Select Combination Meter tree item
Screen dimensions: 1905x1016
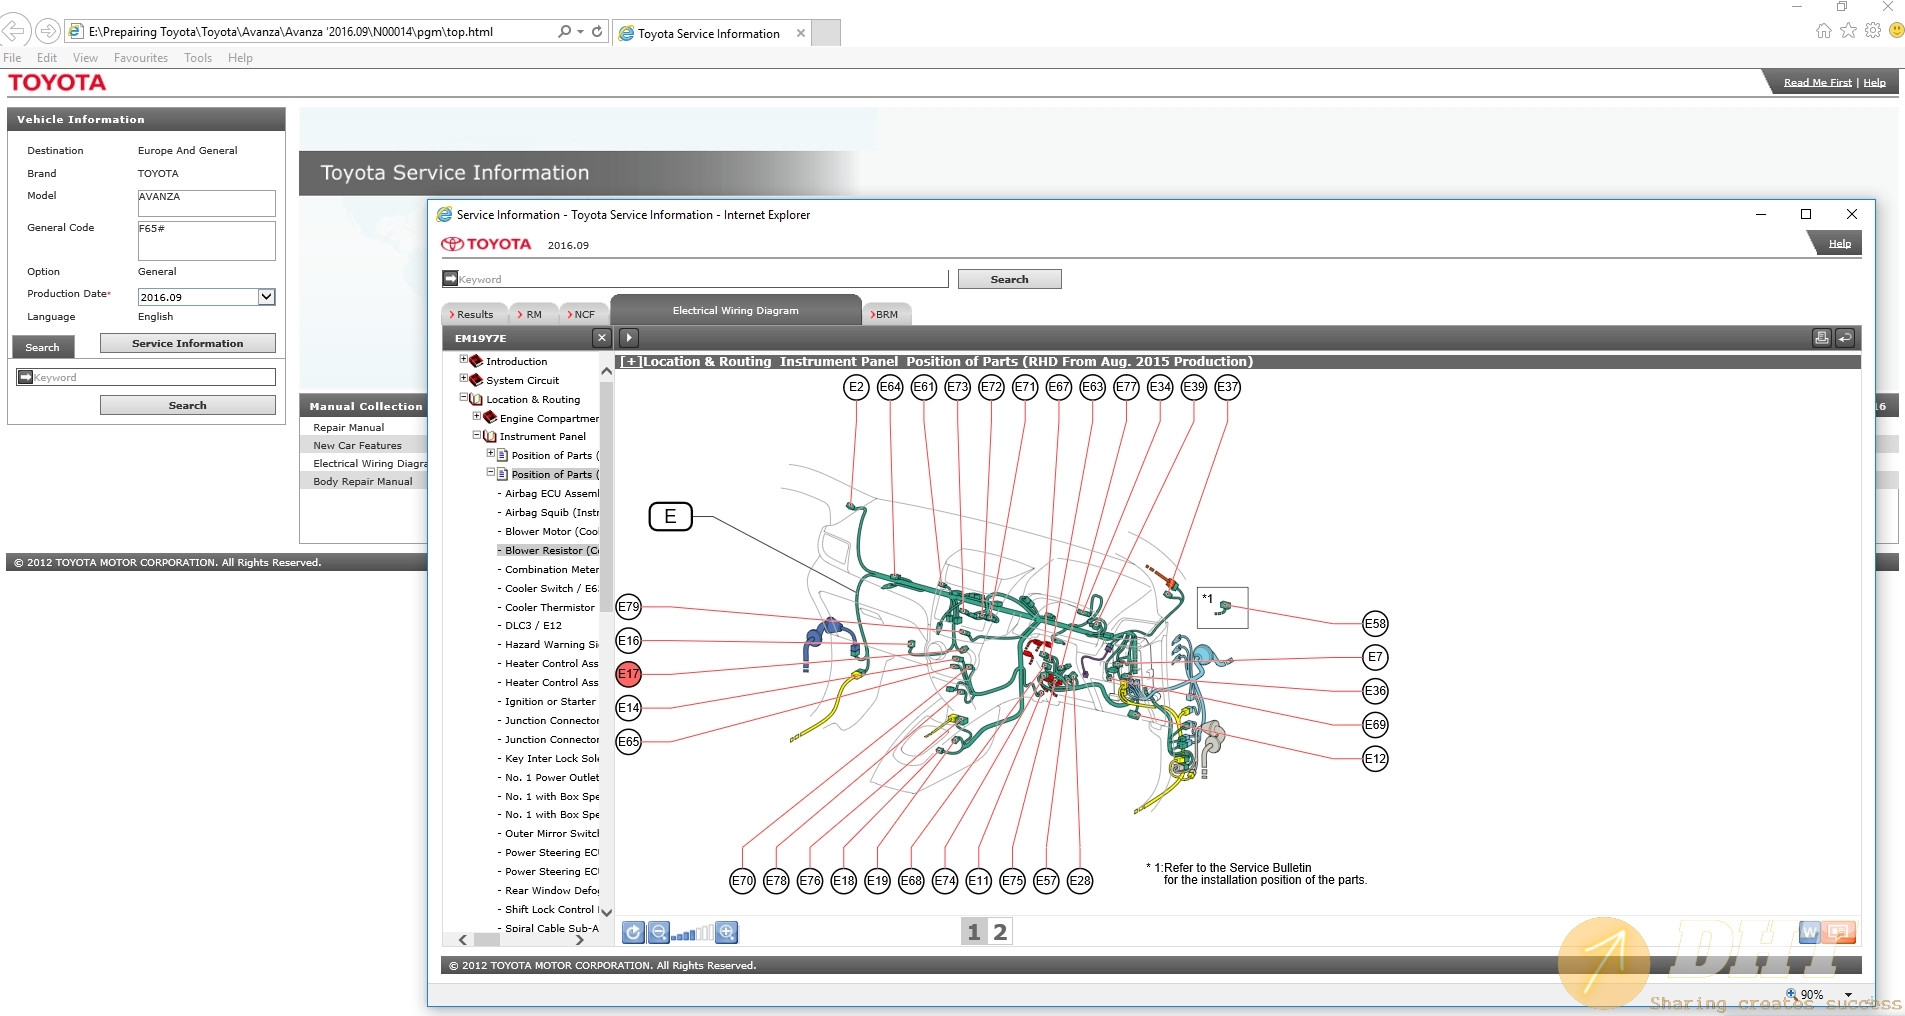coord(551,569)
